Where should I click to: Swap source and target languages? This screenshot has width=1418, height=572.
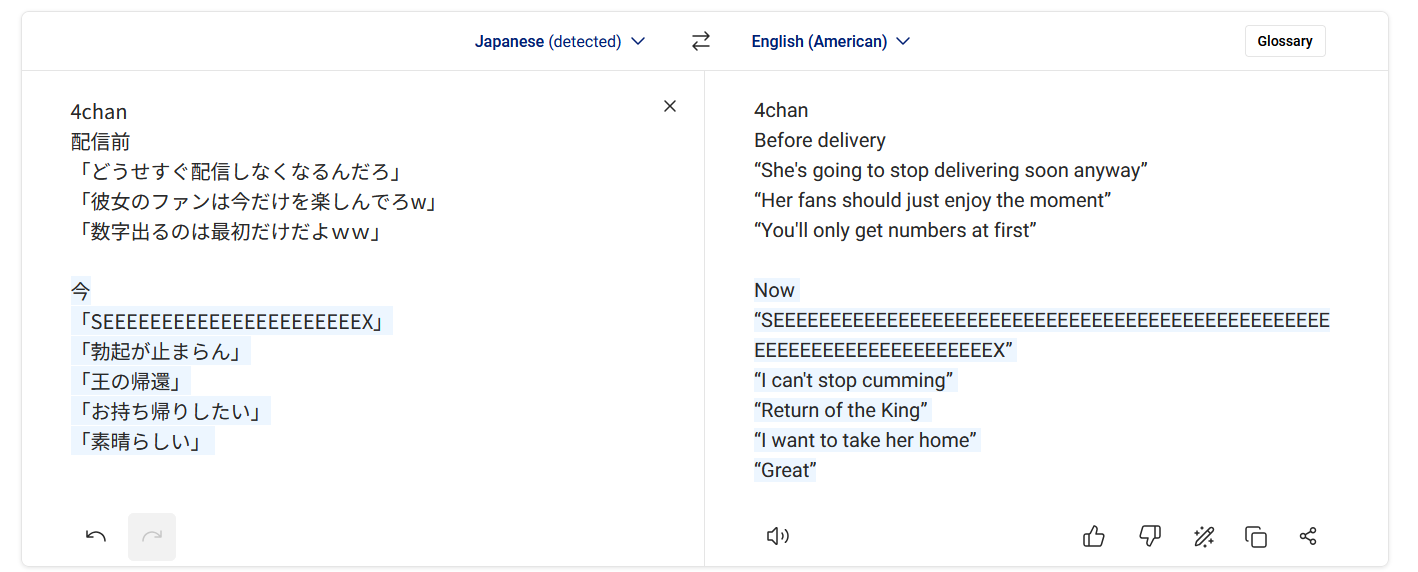(x=701, y=41)
